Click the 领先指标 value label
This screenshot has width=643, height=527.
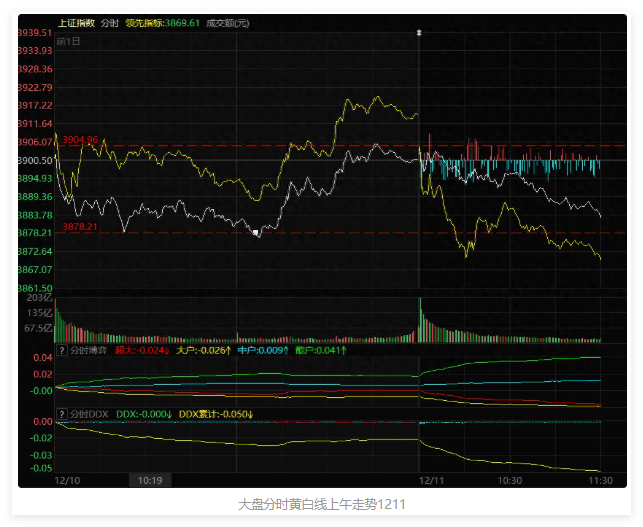[x=163, y=22]
